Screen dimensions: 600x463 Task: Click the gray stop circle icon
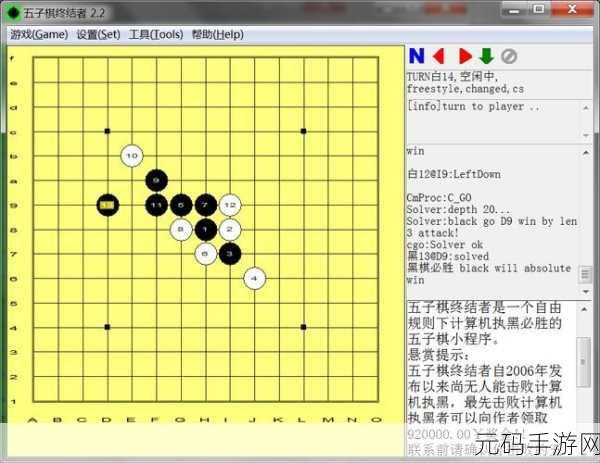pos(509,56)
